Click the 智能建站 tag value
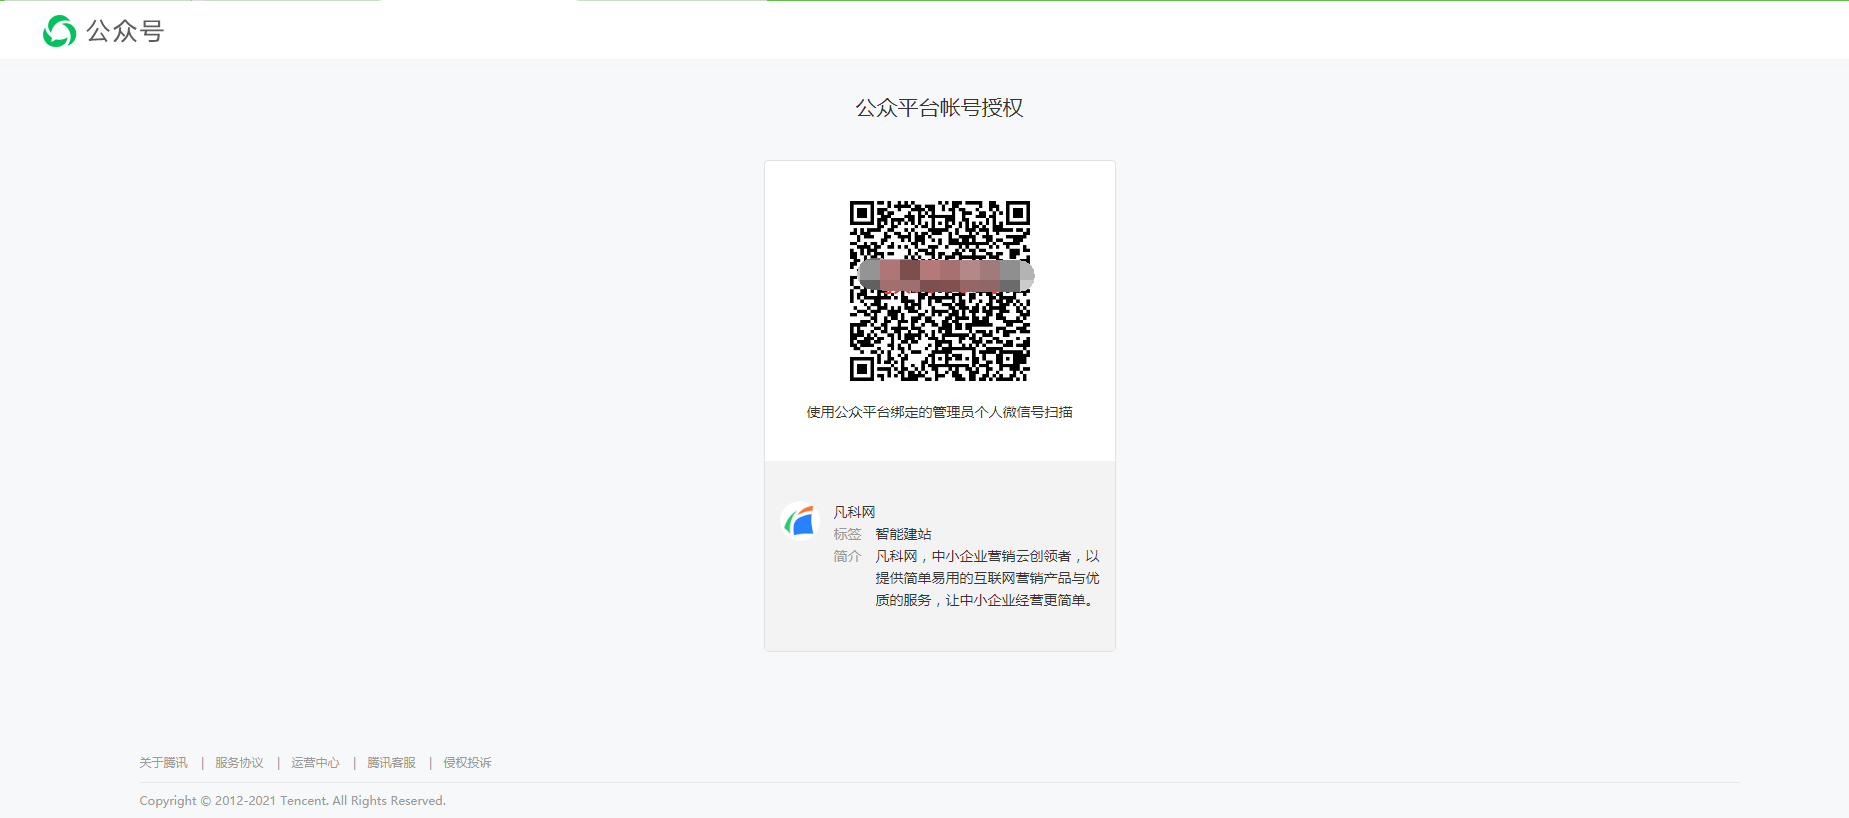This screenshot has width=1849, height=818. (903, 534)
